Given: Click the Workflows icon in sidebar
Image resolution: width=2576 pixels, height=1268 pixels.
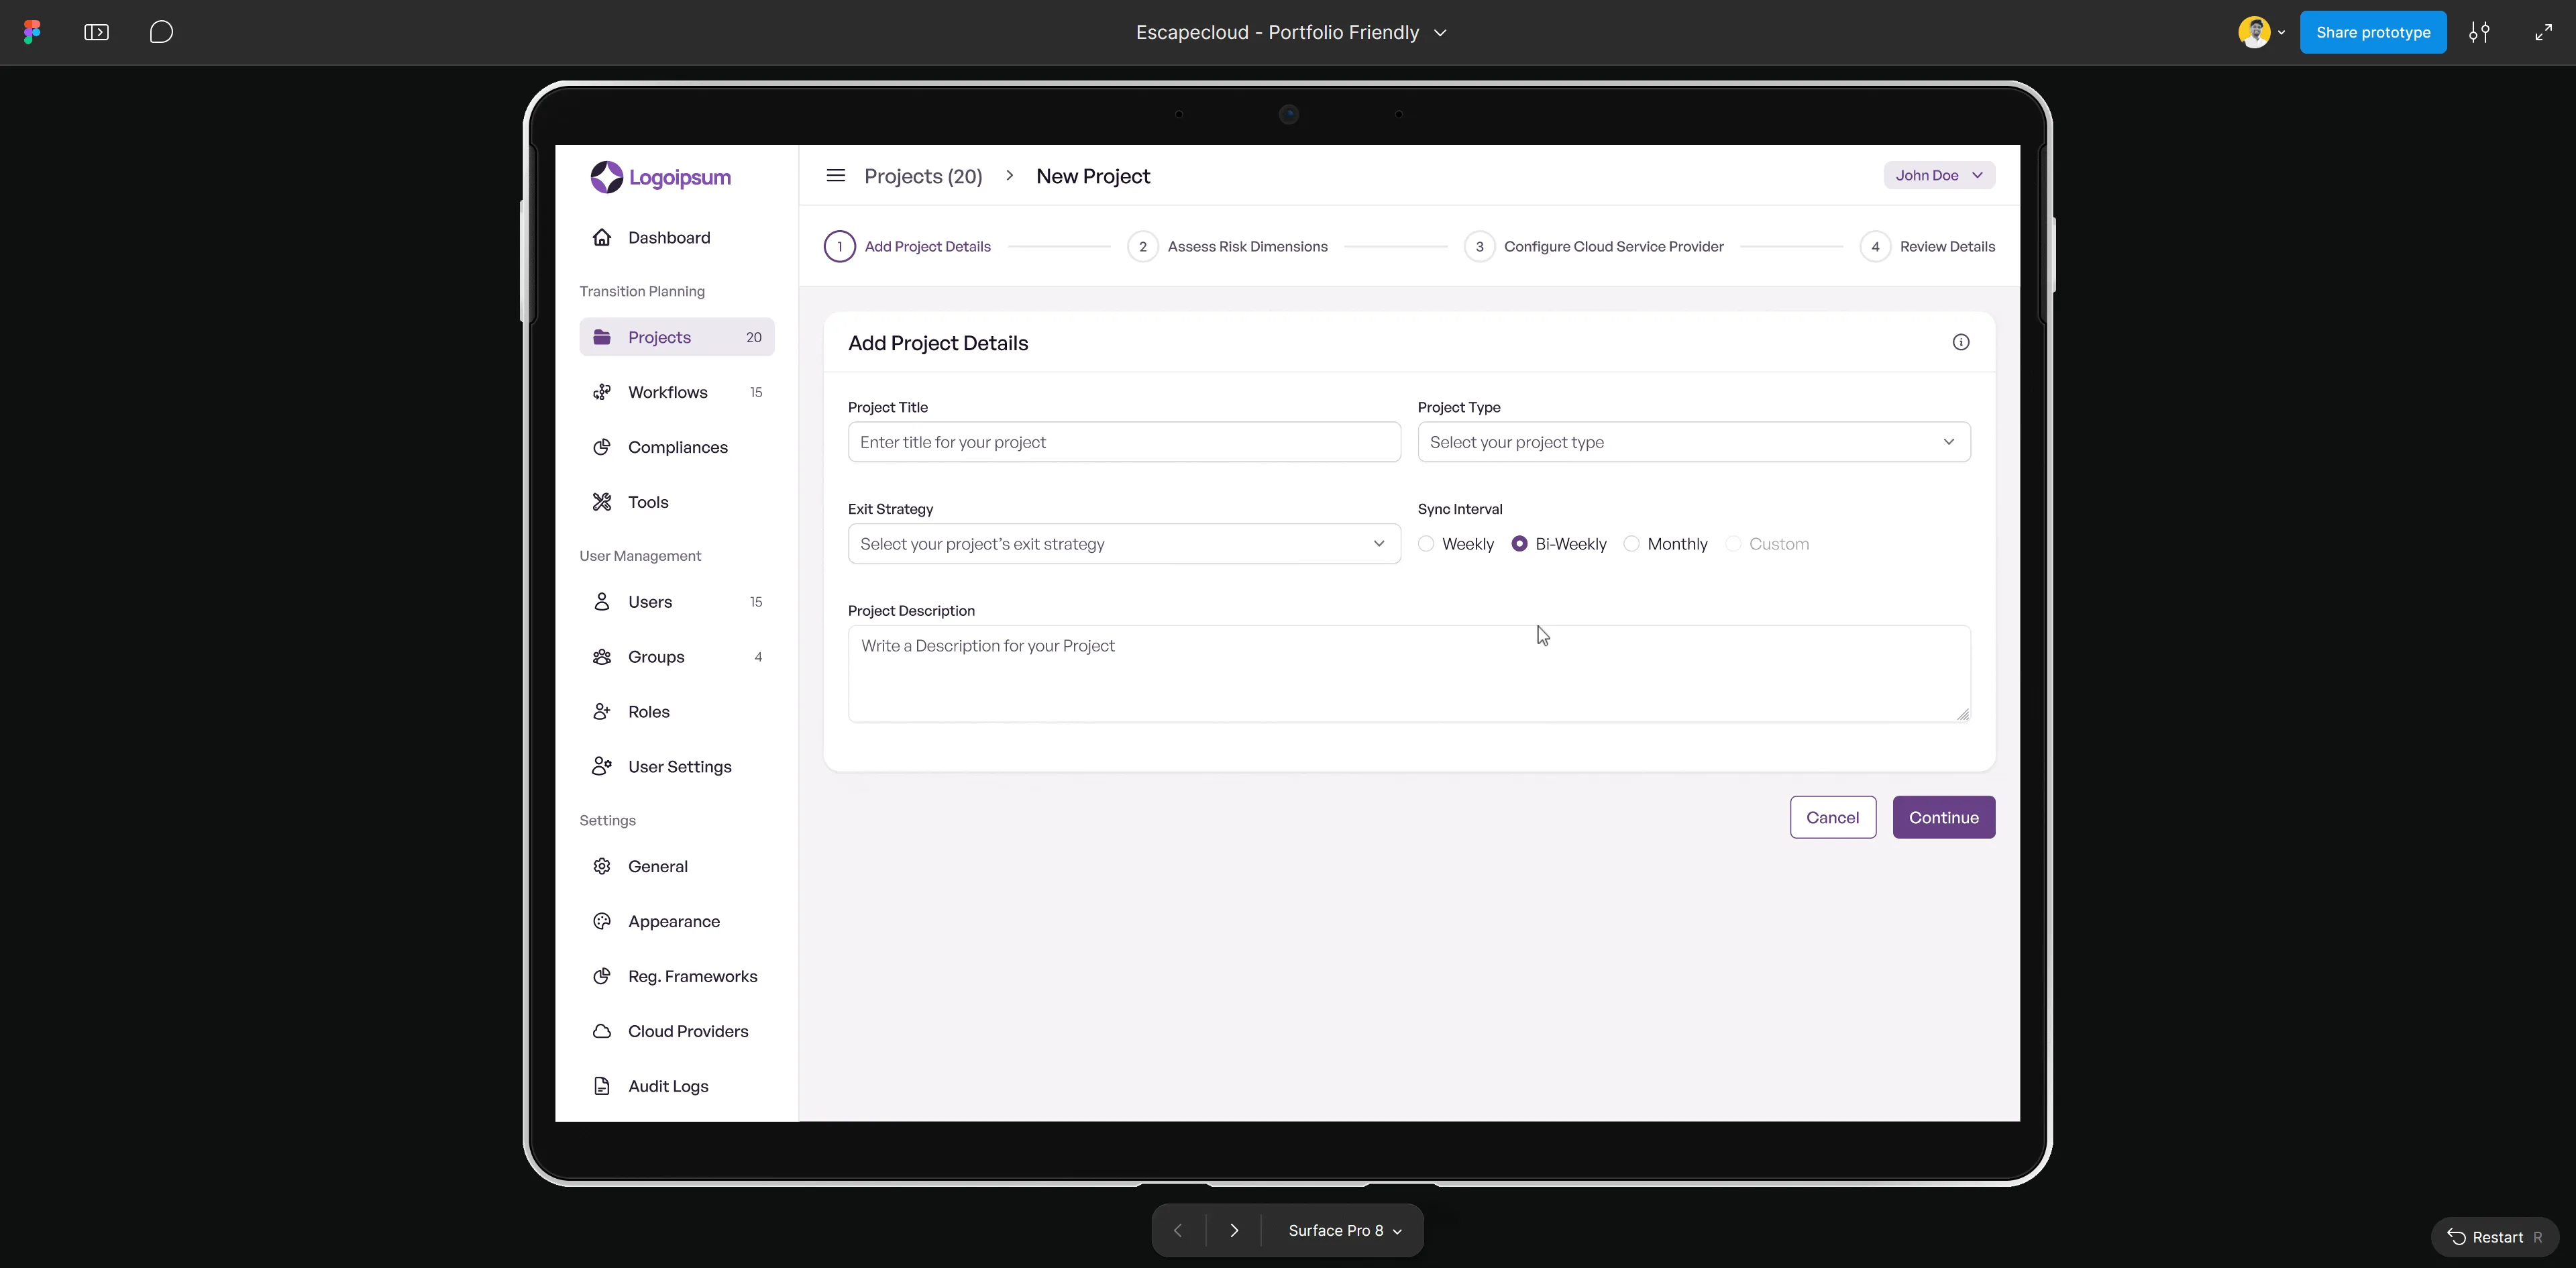Looking at the screenshot, I should tap(601, 392).
